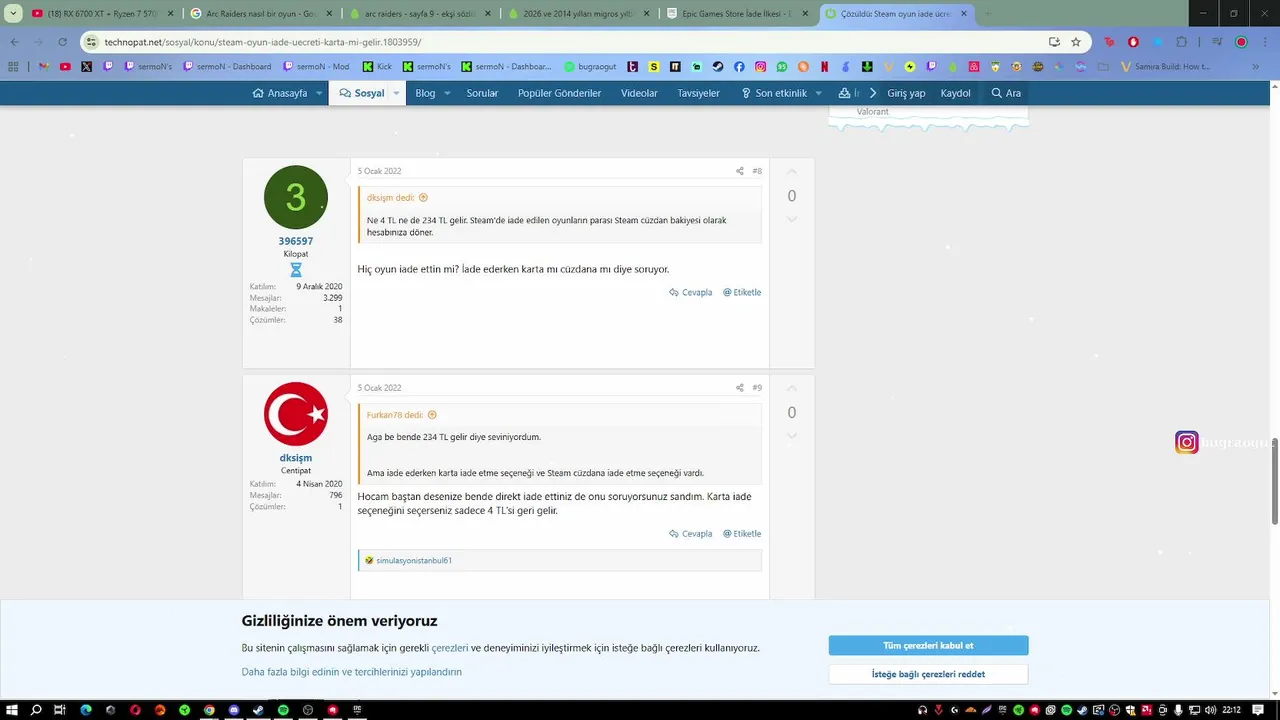The width and height of the screenshot is (1280, 720).
Task: Click Cevapla on post #8
Action: pyautogui.click(x=691, y=293)
